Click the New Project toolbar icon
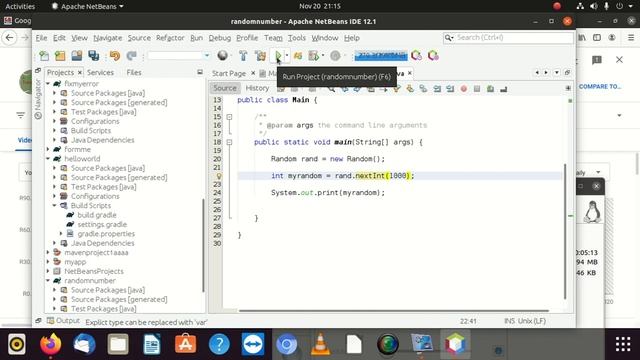The height and width of the screenshot is (360, 640). point(60,56)
